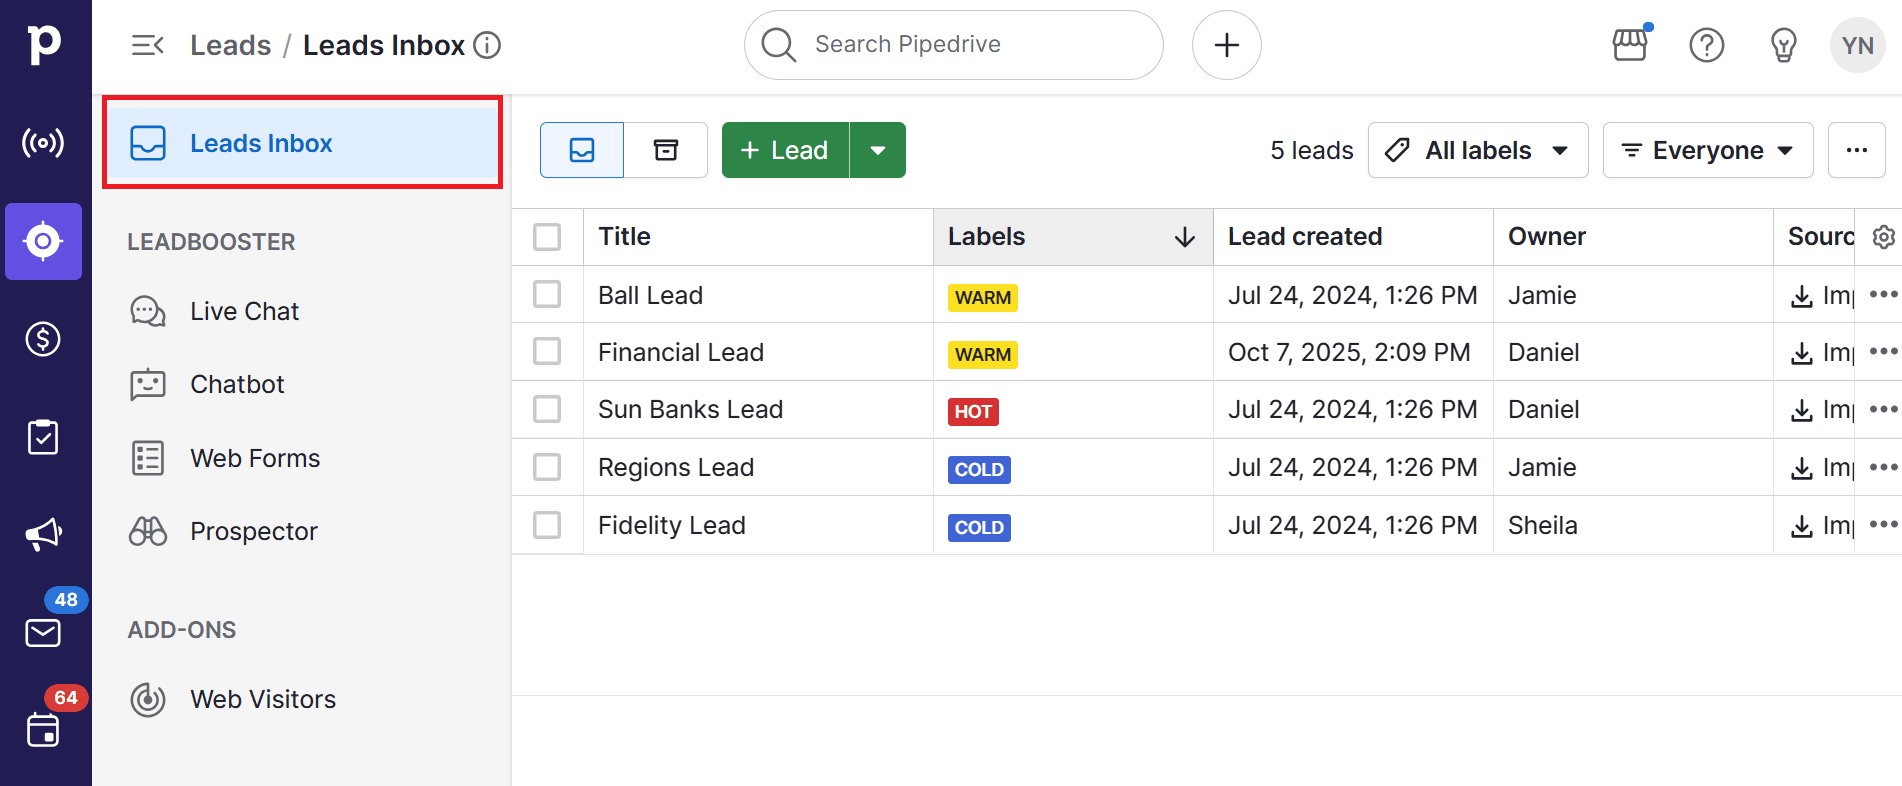Toggle the select-all checkbox in the header
The image size is (1902, 786).
pyautogui.click(x=547, y=237)
